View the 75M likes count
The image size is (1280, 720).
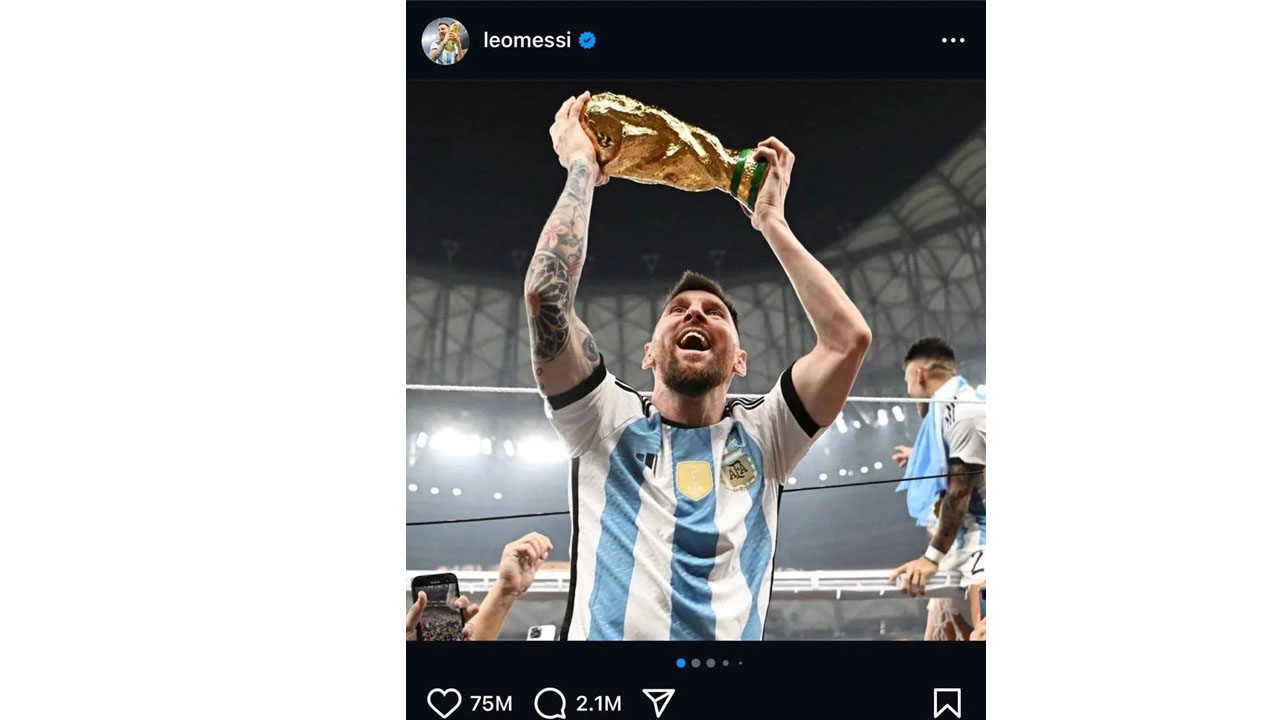[x=491, y=704]
